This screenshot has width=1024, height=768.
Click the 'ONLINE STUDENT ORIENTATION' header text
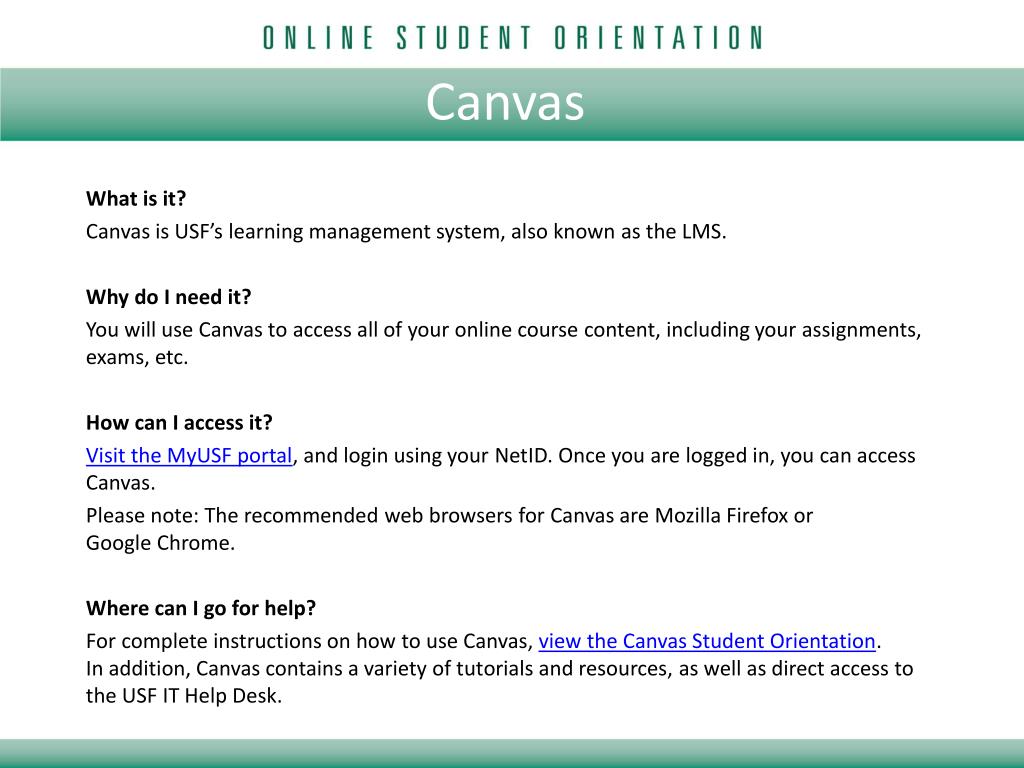pos(513,38)
